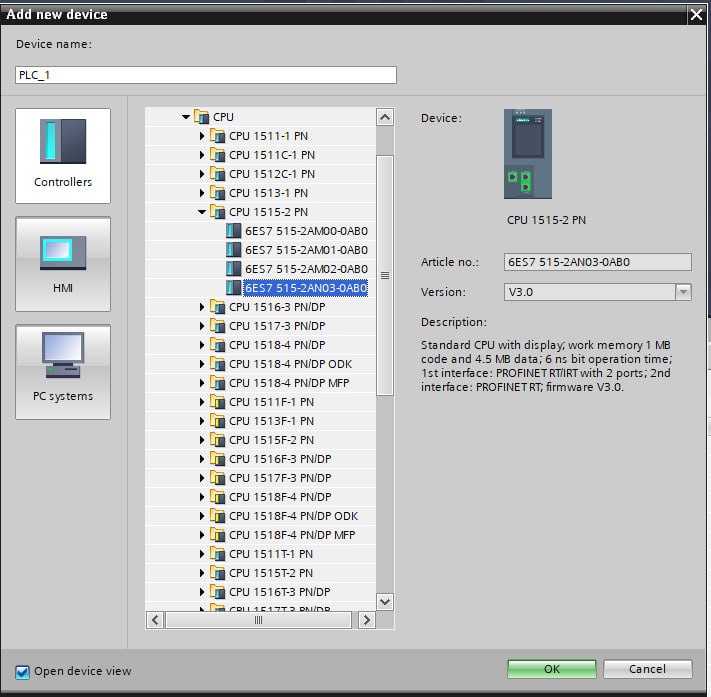This screenshot has width=711, height=697.
Task: Collapse the CPU 1515-2 PN node
Action: 202,212
